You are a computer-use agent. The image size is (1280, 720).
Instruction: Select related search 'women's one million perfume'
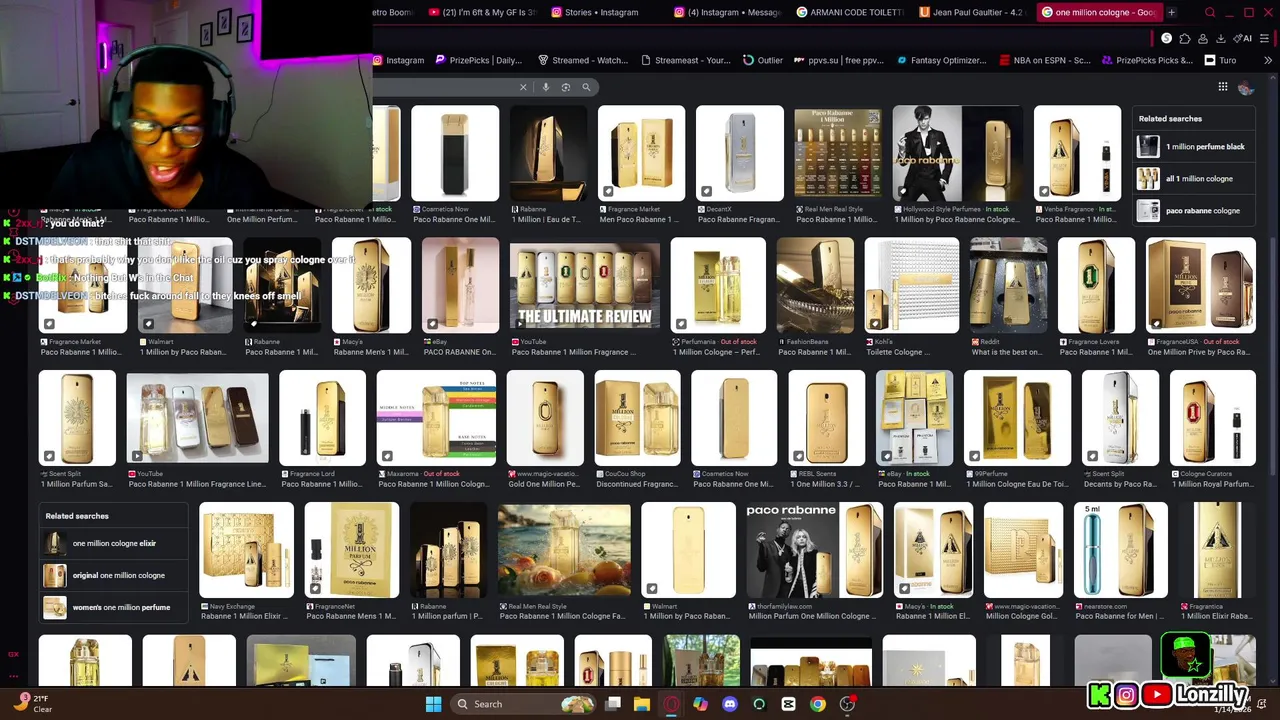click(x=114, y=607)
